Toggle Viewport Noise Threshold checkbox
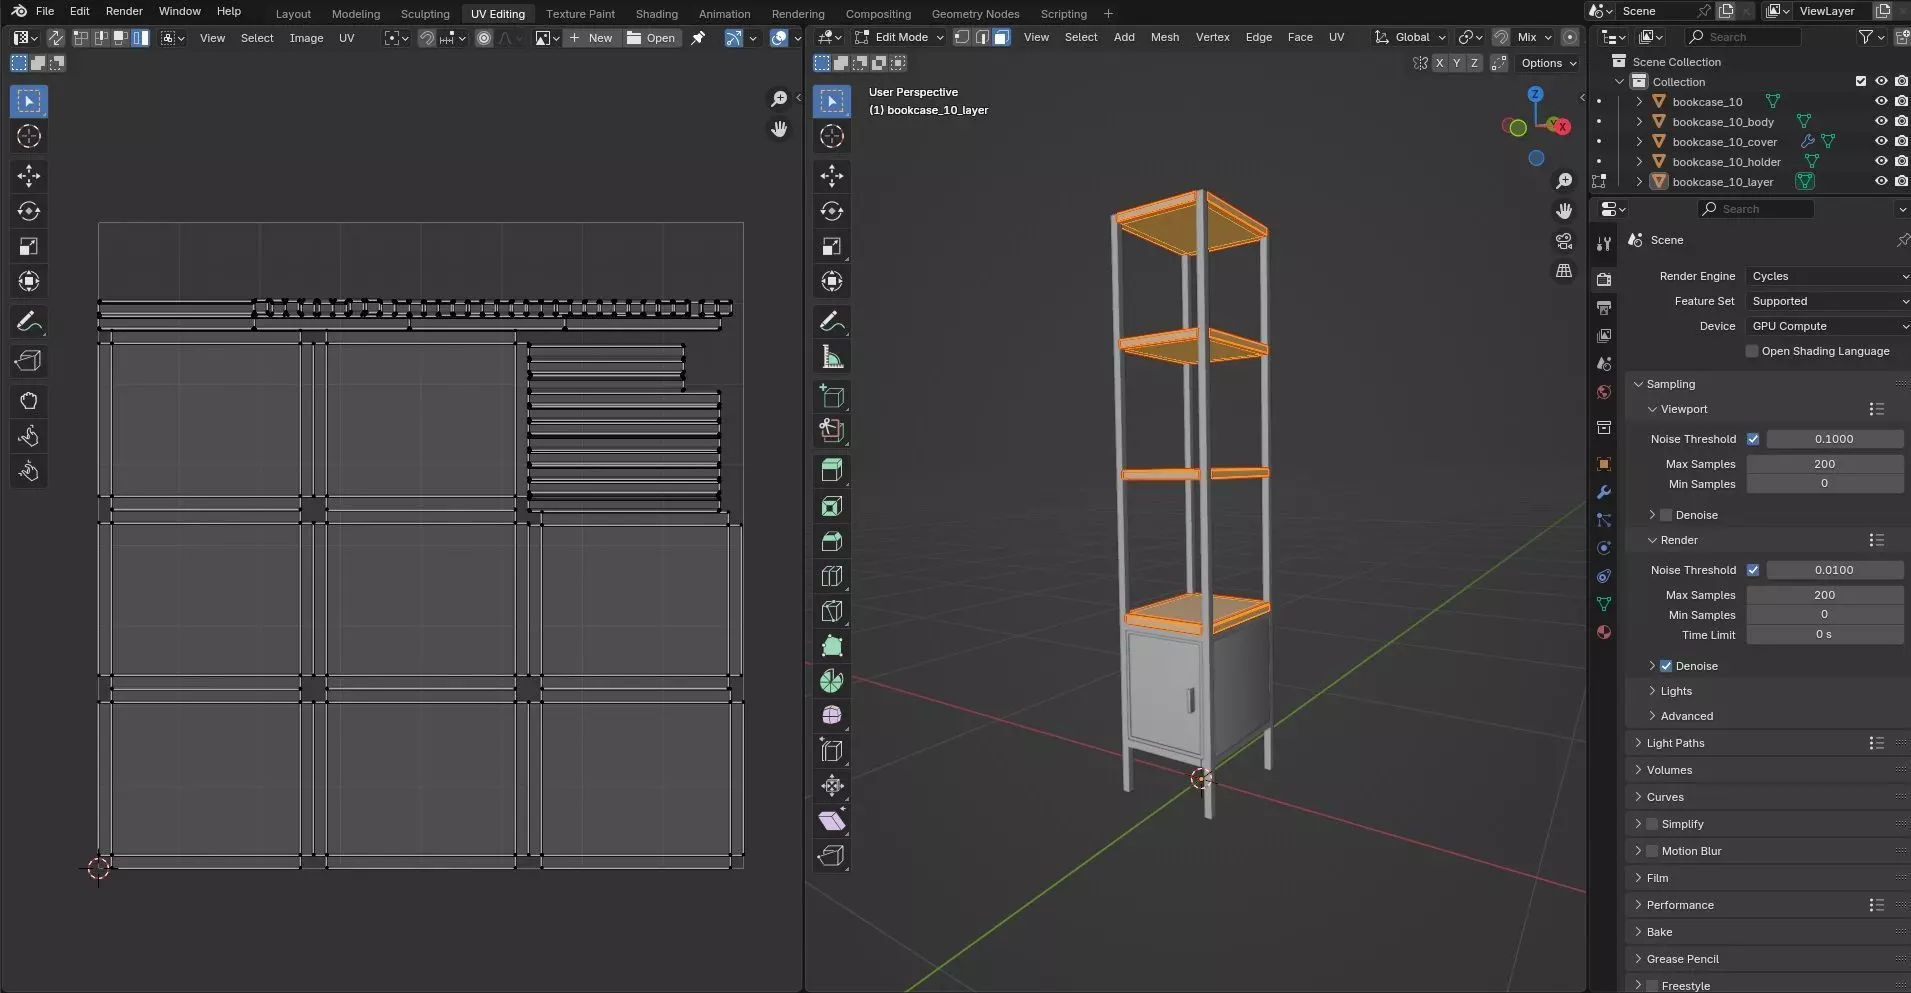Image resolution: width=1911 pixels, height=993 pixels. coord(1753,439)
